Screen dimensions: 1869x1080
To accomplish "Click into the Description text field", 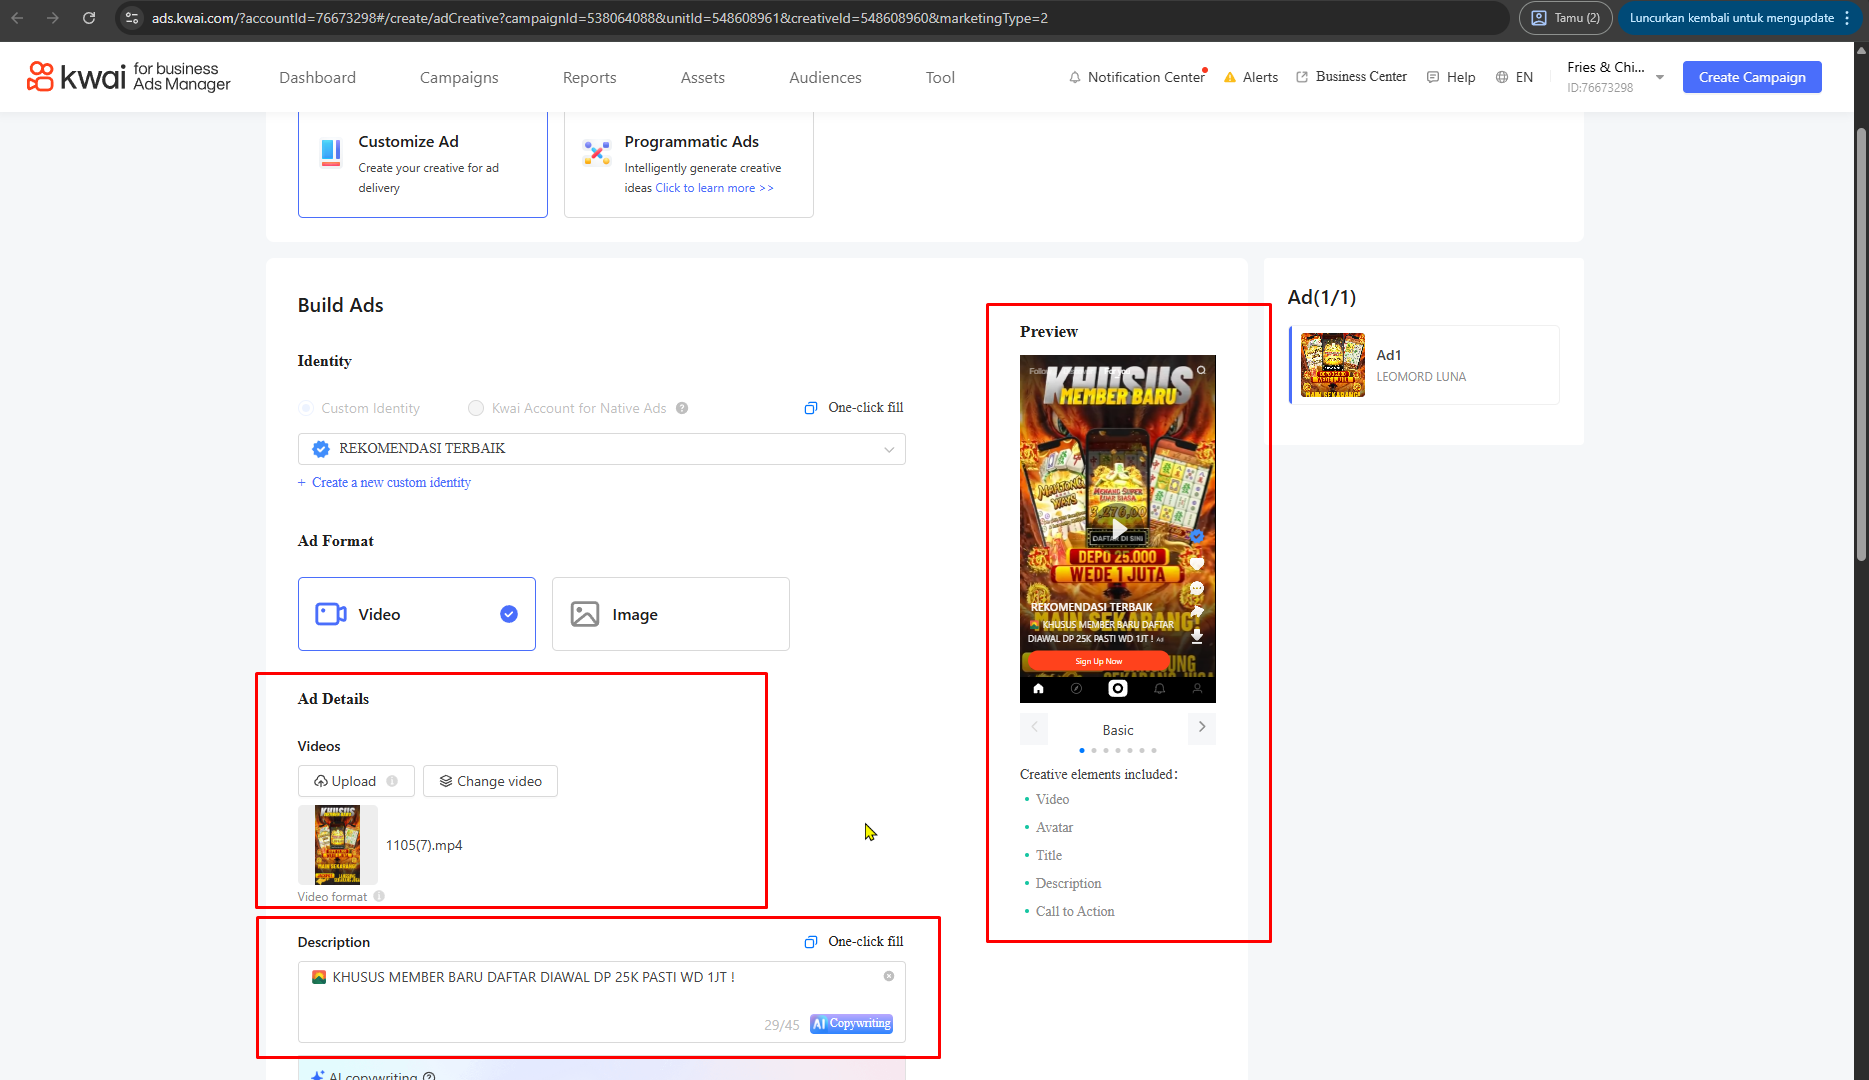I will (x=602, y=1002).
